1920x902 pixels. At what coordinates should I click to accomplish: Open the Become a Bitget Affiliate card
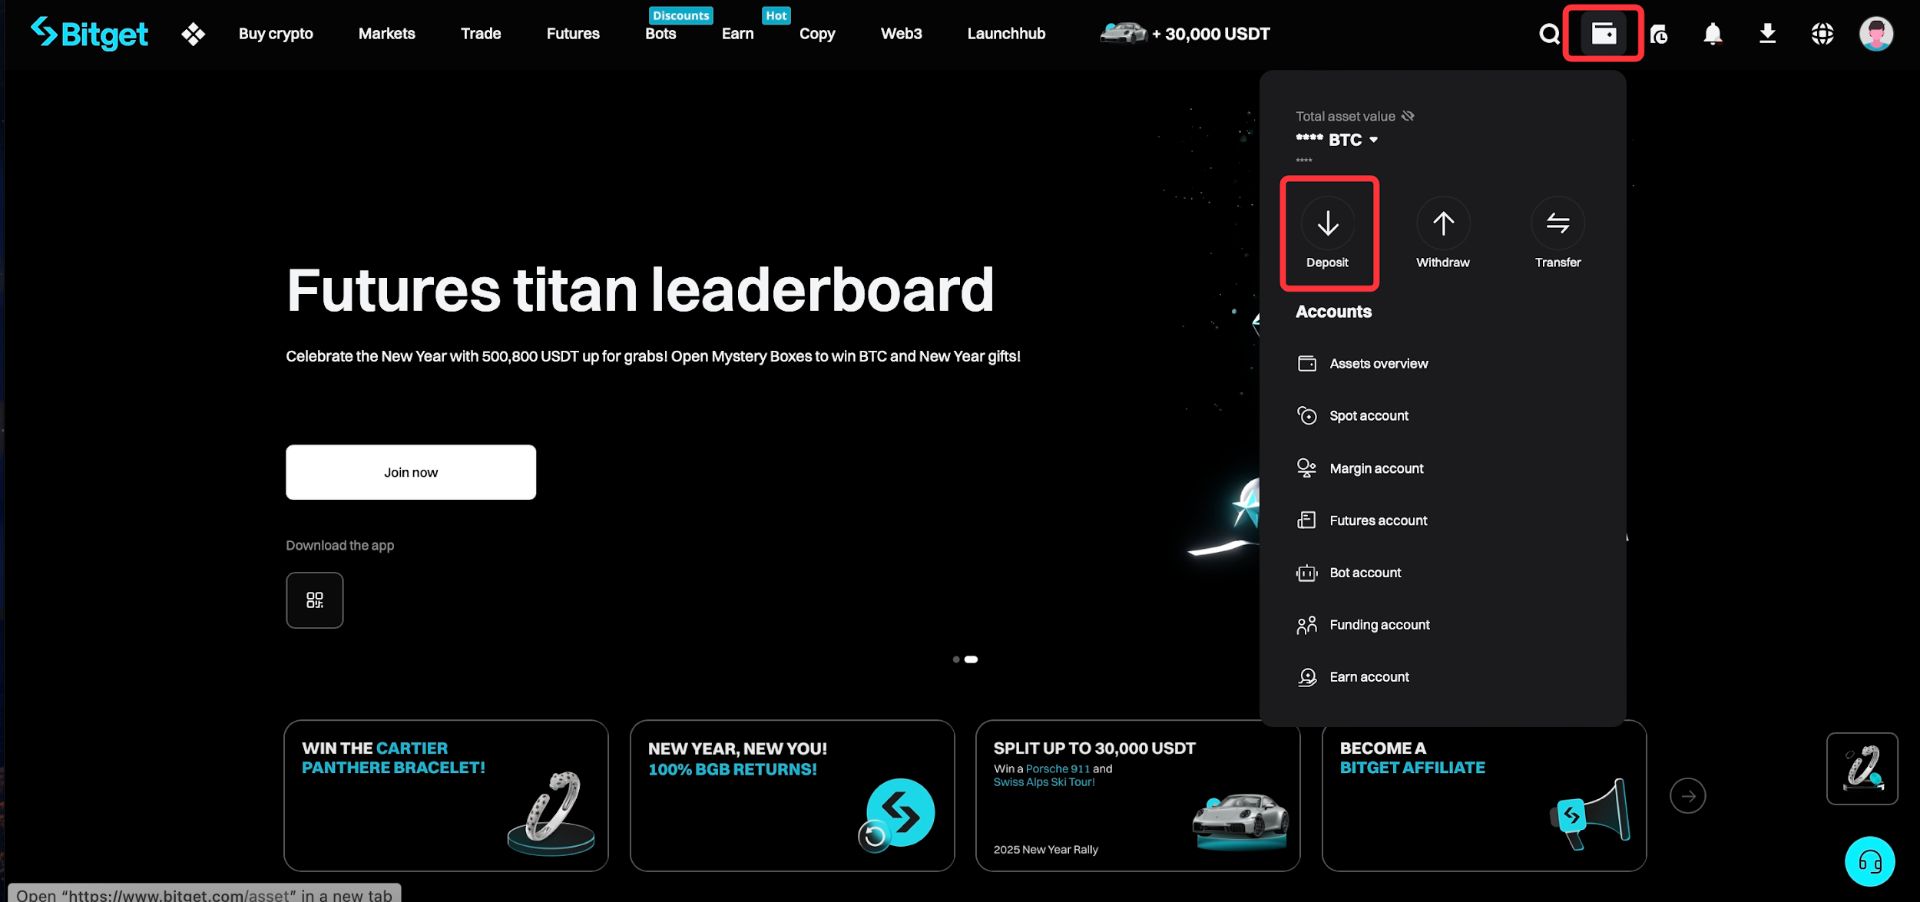[x=1484, y=796]
